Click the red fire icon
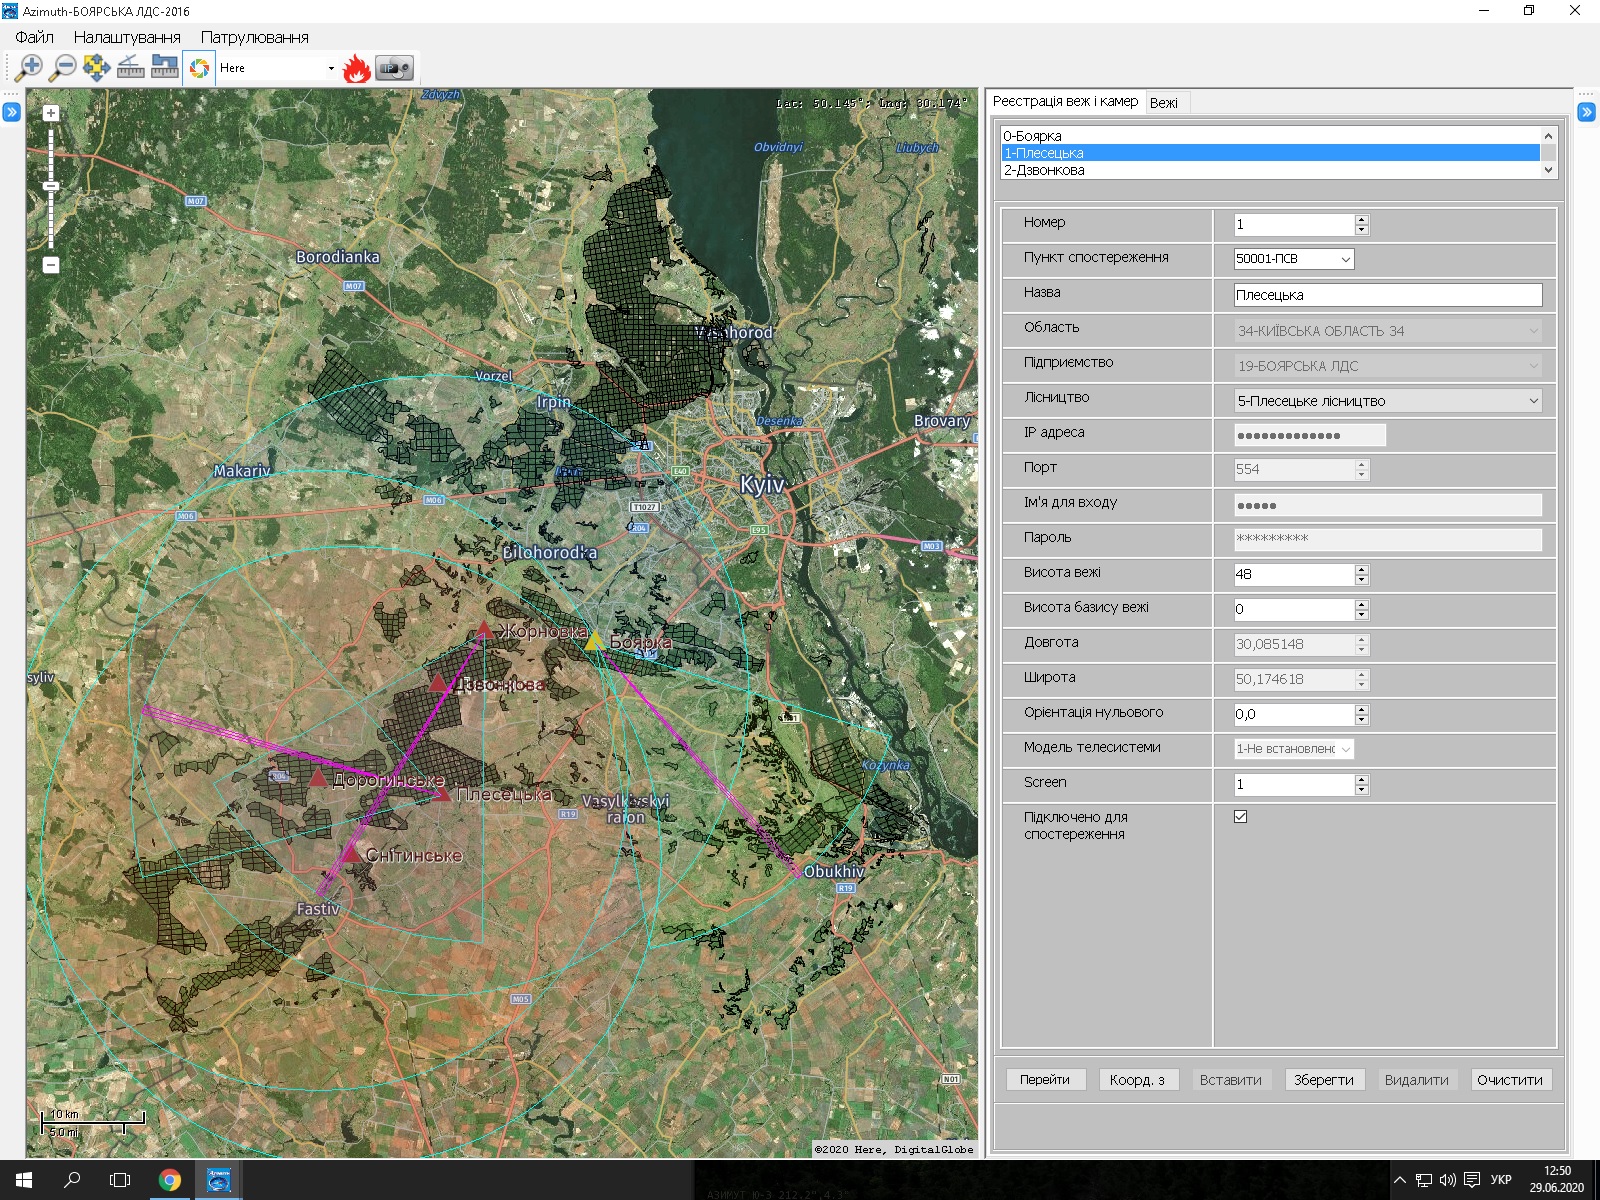The image size is (1600, 1200). (356, 68)
